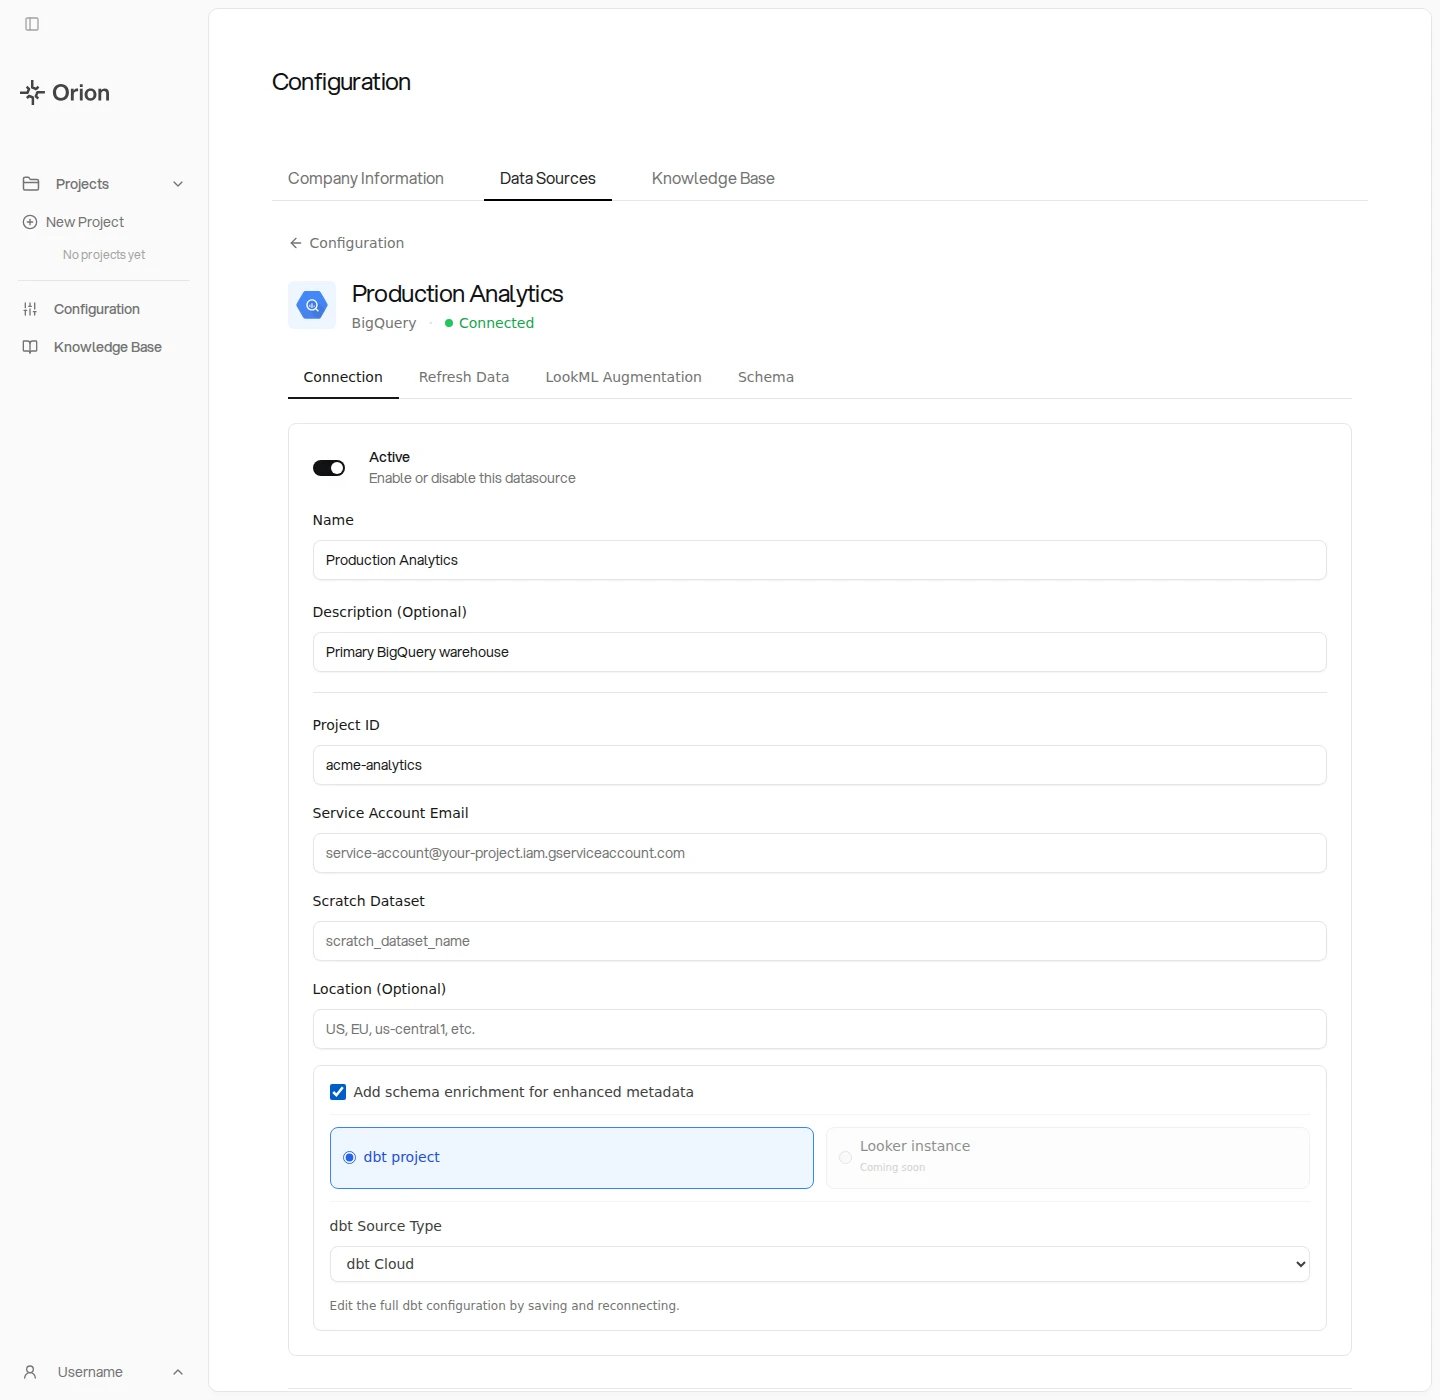1440x1400 pixels.
Task: Open the Data Sources tab
Action: point(548,178)
